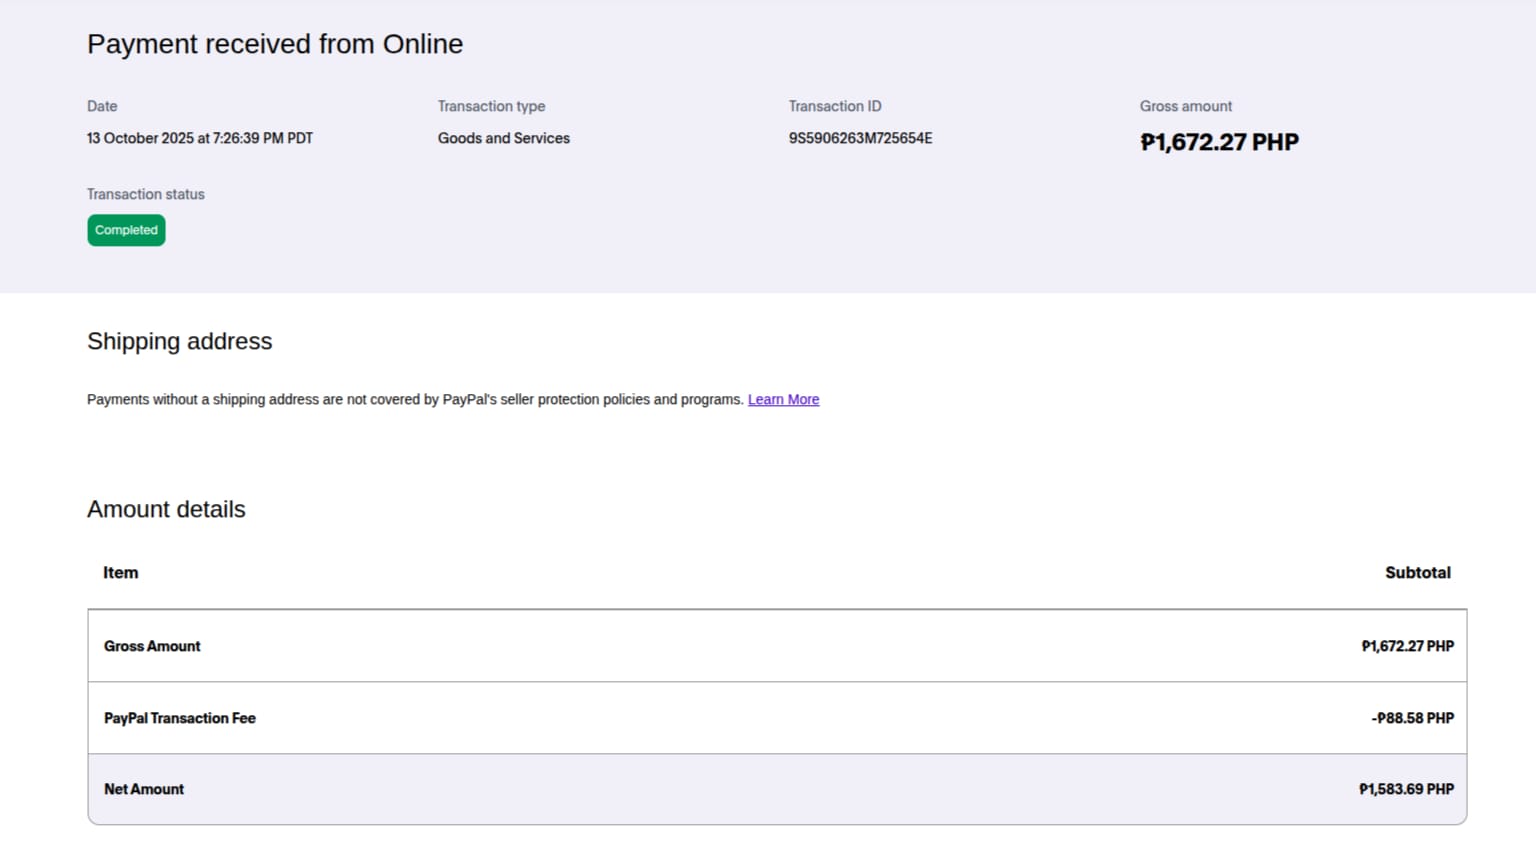Select the 'PayPal Transaction Fee' row label
1536x864 pixels.
pyautogui.click(x=180, y=718)
